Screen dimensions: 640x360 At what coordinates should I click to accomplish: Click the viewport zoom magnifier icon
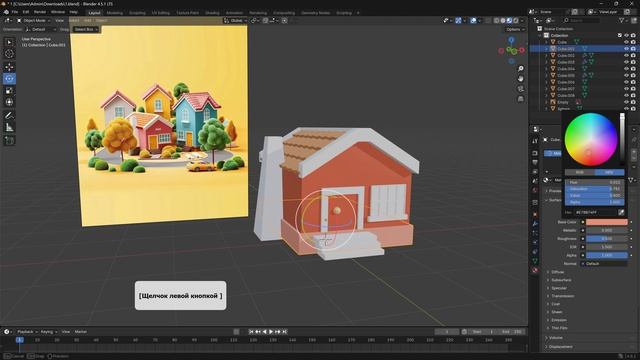(520, 69)
